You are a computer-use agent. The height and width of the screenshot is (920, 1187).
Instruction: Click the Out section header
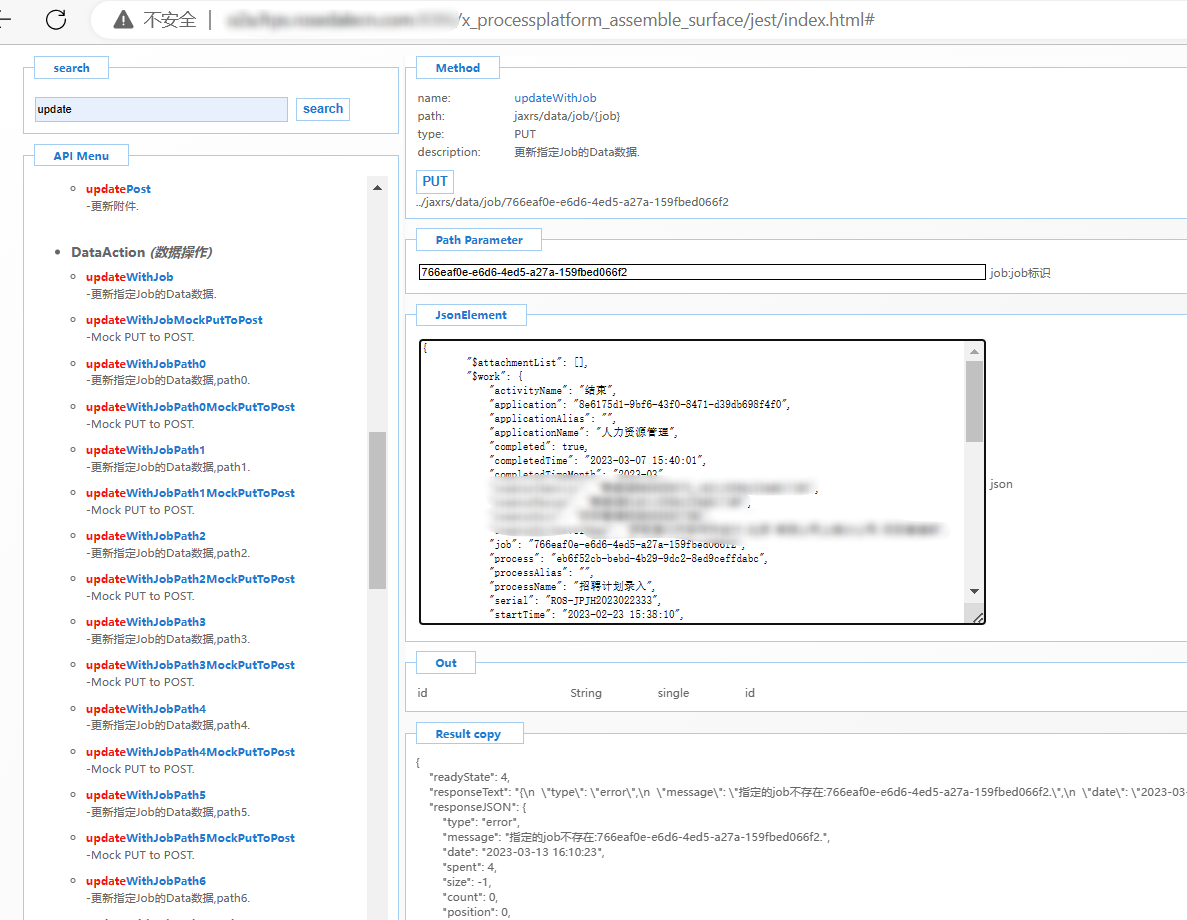[x=446, y=663]
